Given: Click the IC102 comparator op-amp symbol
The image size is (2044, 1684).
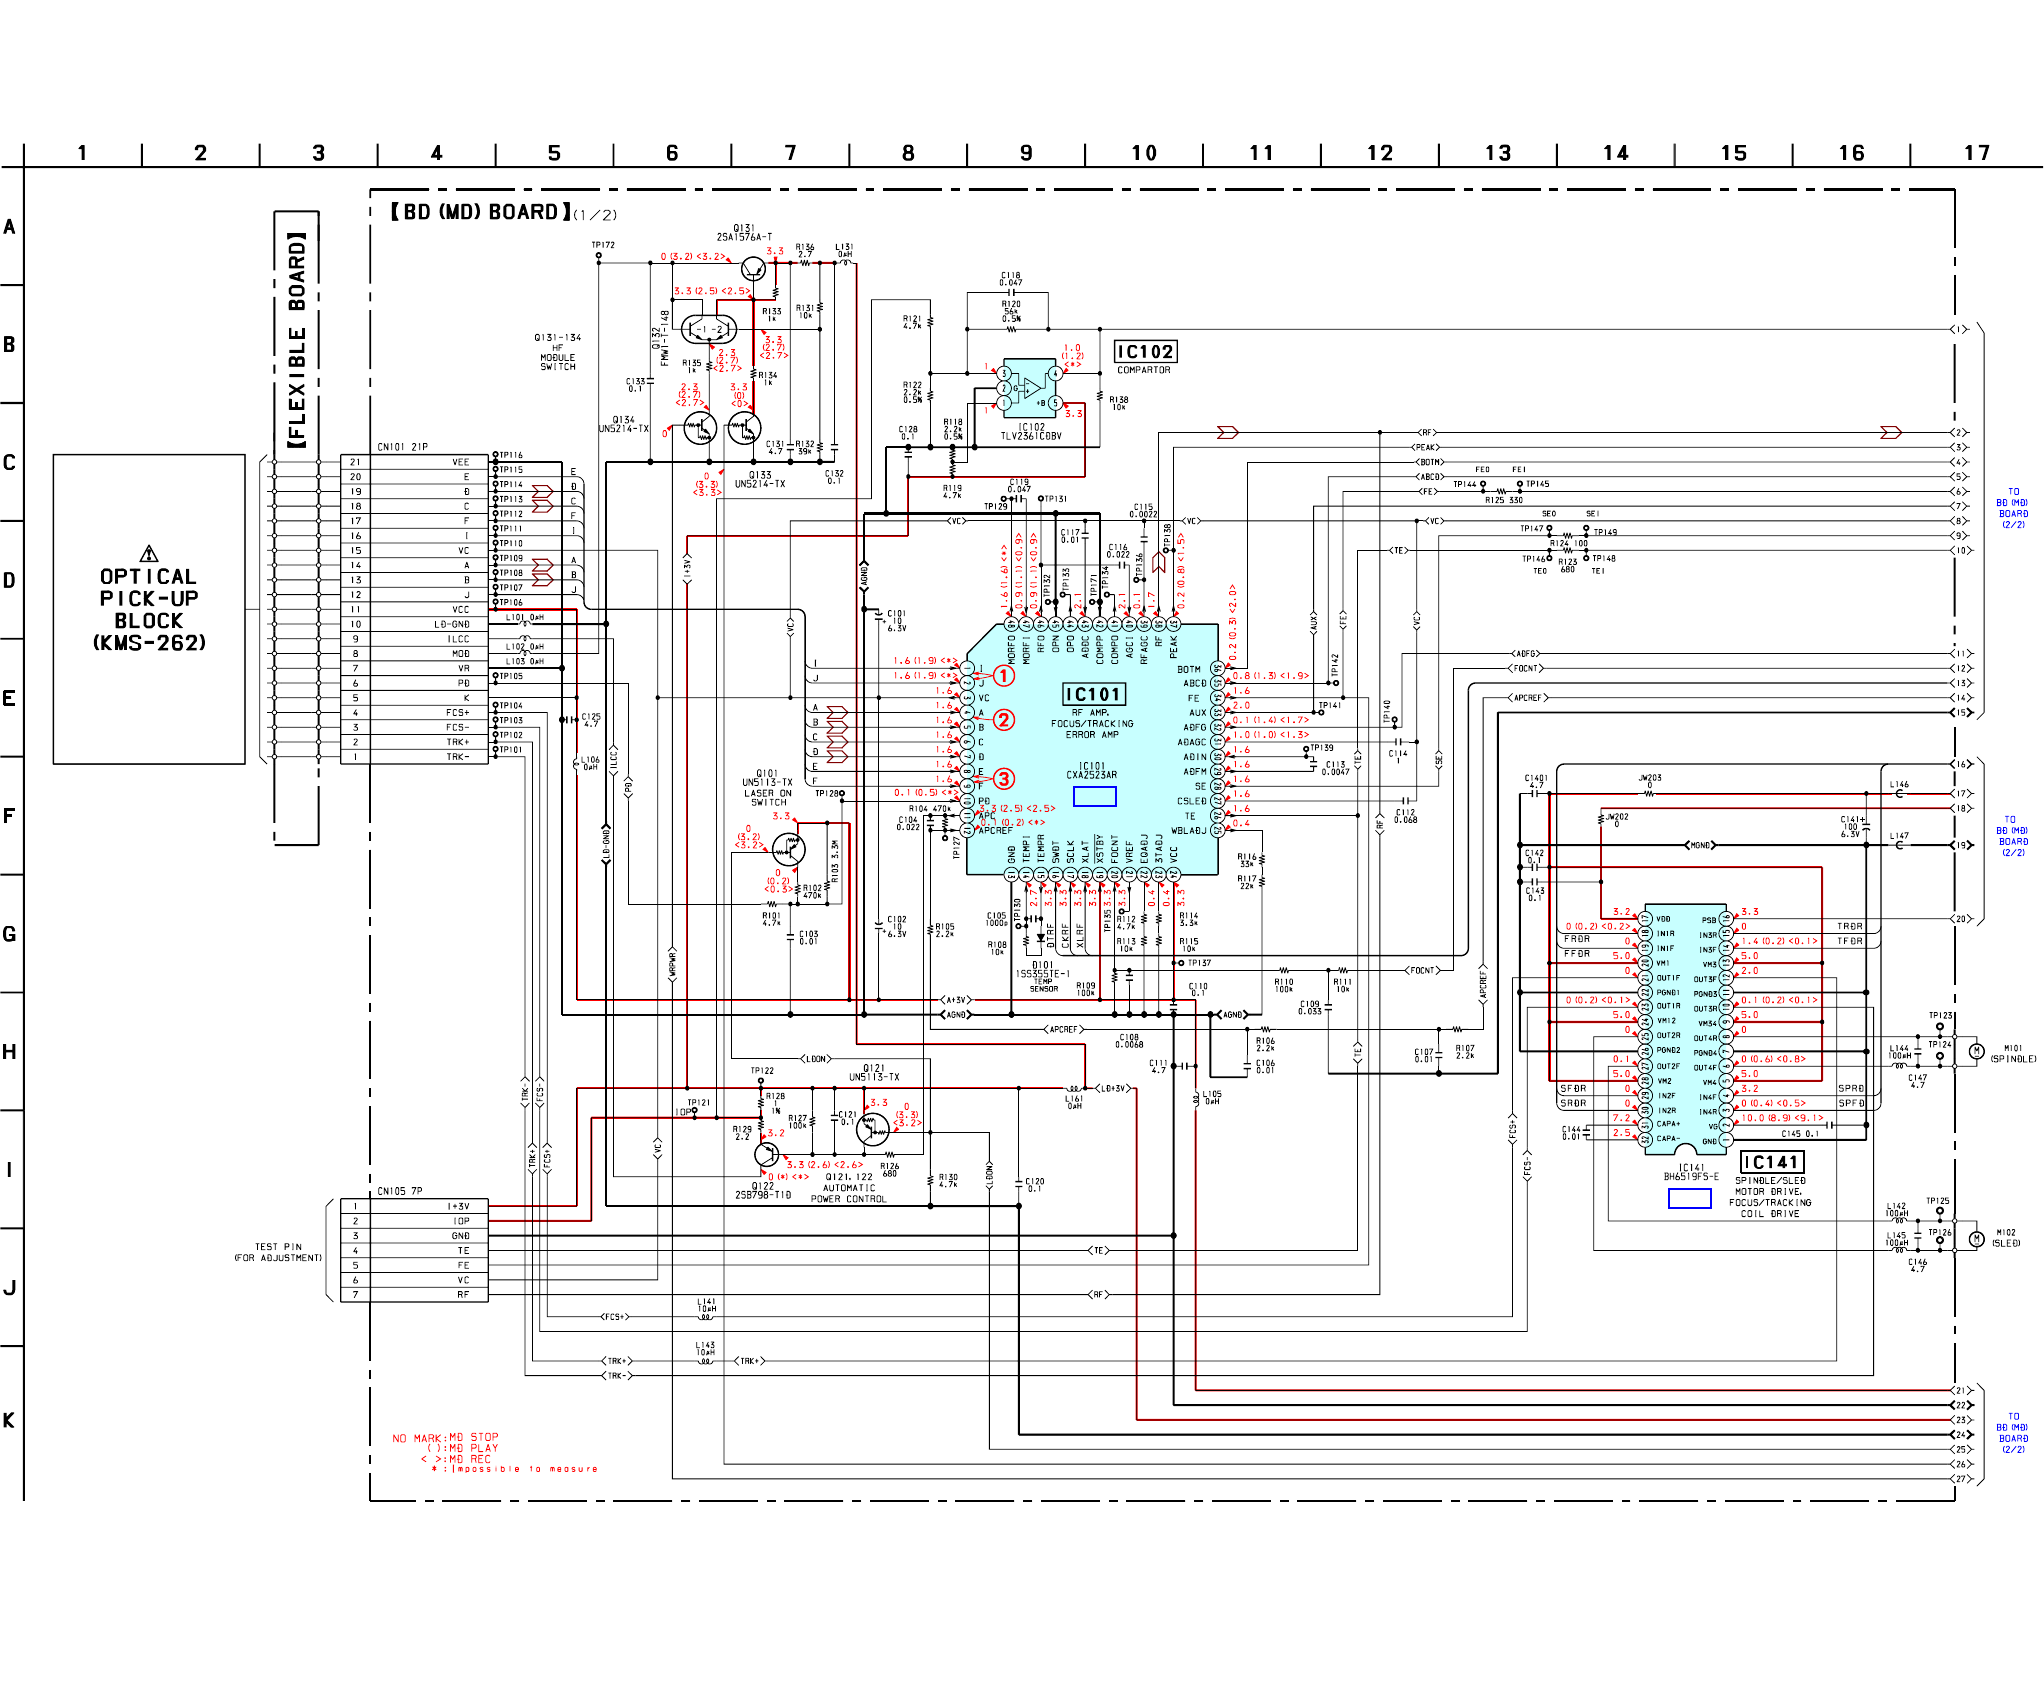Looking at the screenshot, I should tap(1030, 388).
